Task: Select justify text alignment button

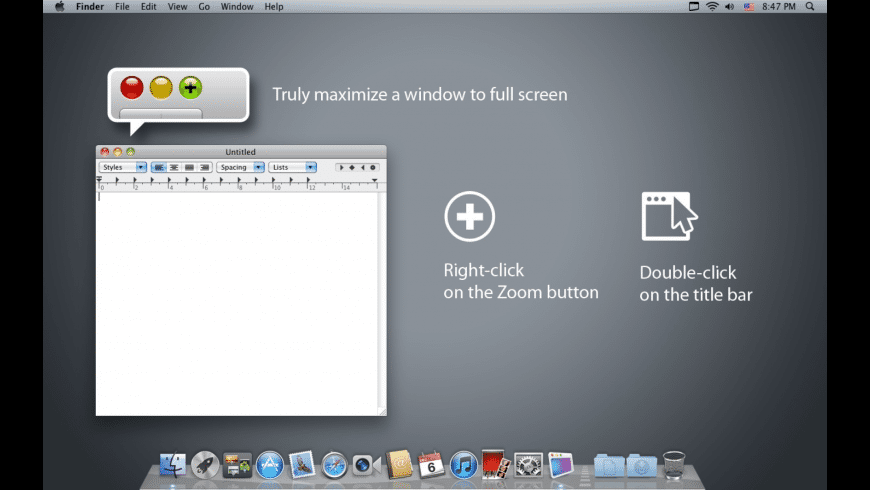Action: (189, 167)
